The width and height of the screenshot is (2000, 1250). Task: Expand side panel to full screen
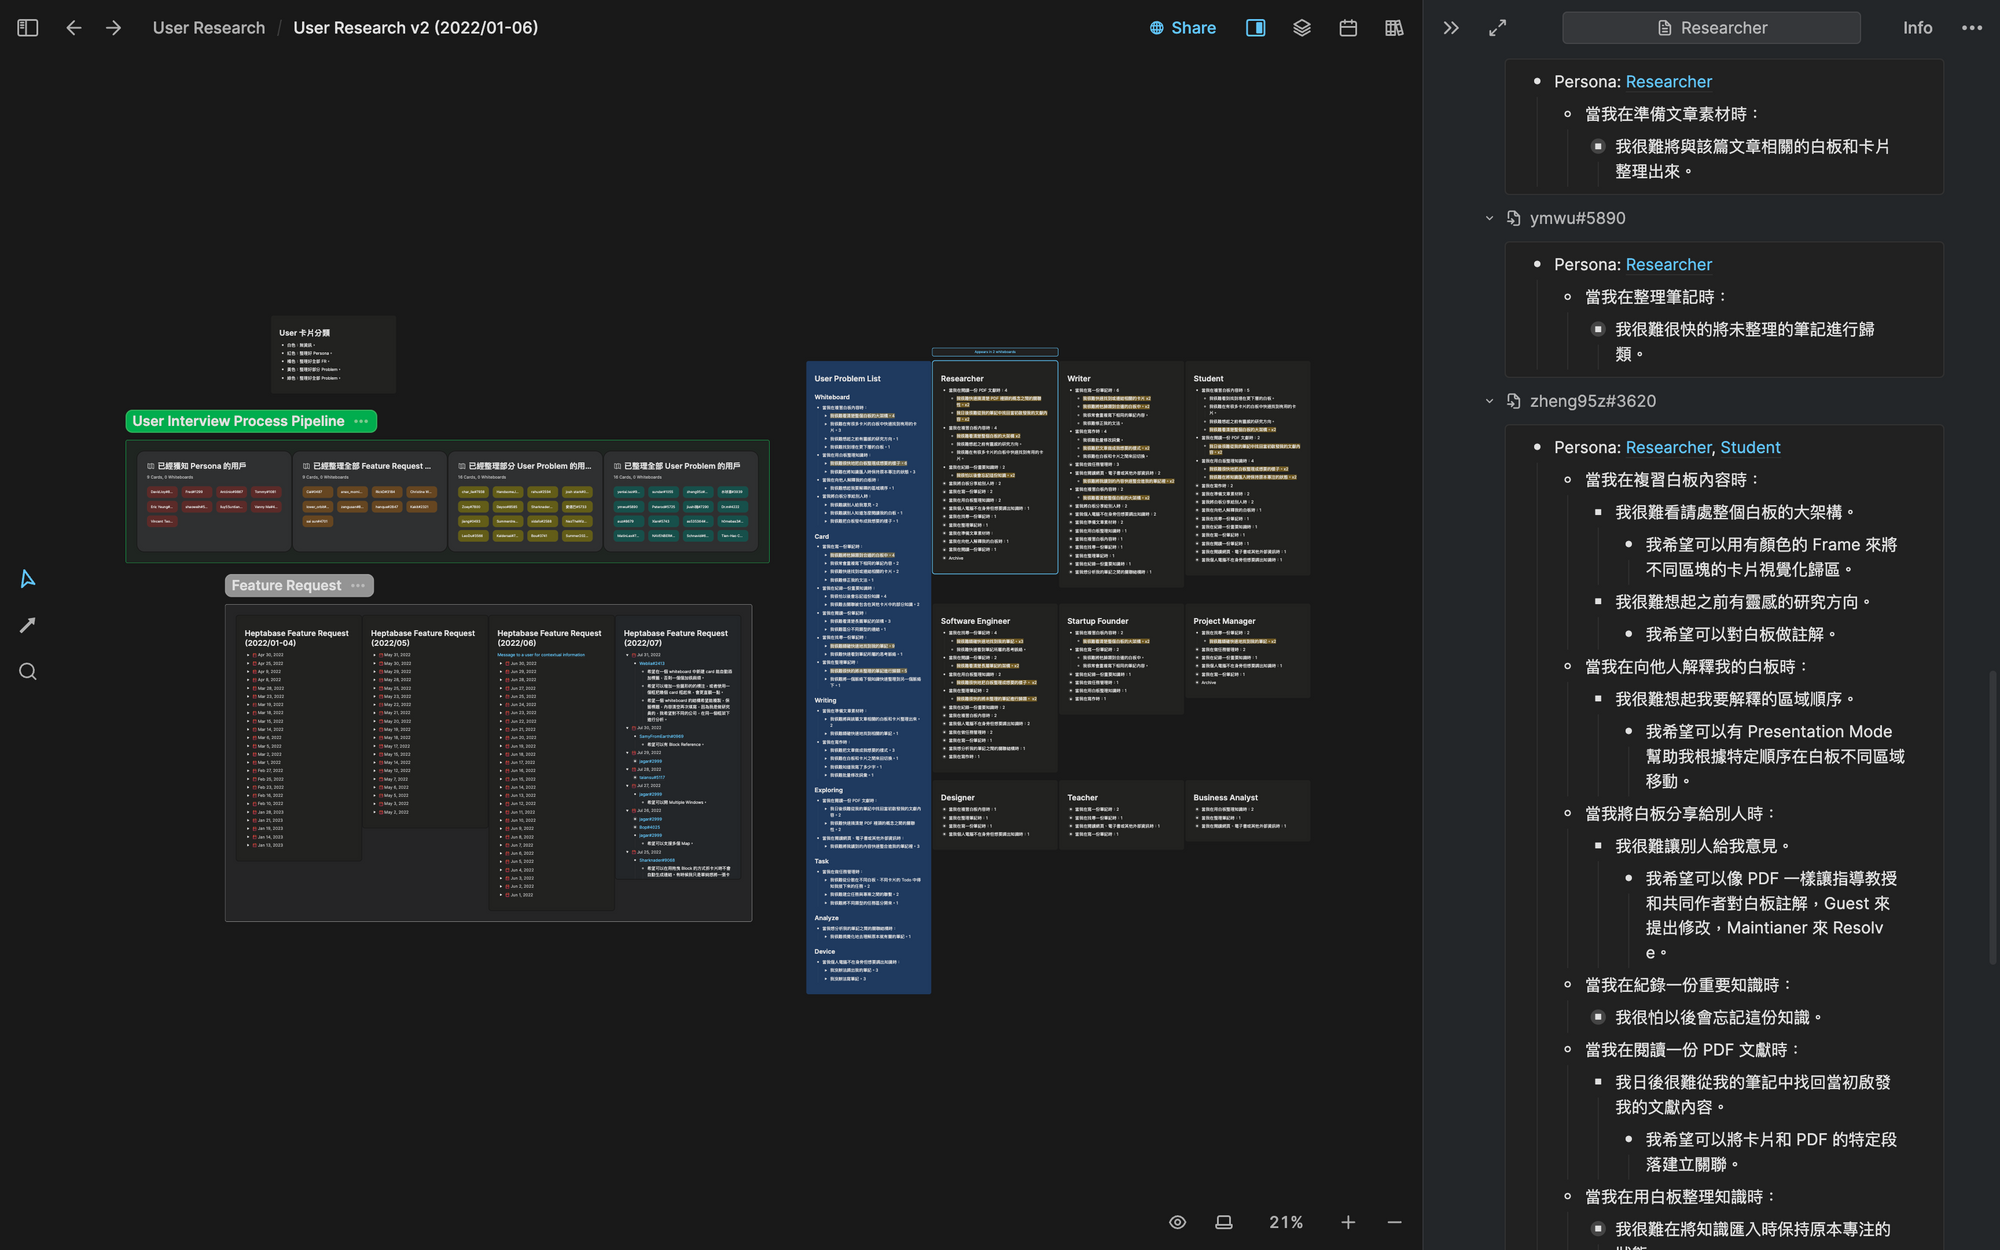point(1497,28)
